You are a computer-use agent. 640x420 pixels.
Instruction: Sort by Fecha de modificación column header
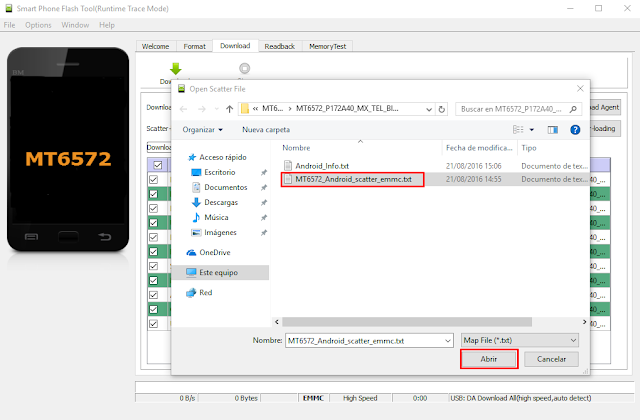[479, 148]
